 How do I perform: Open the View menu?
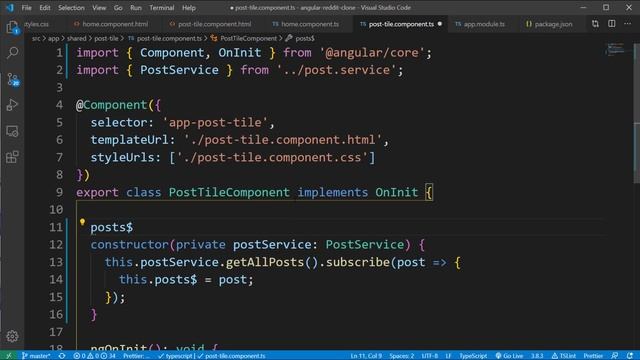point(99,8)
